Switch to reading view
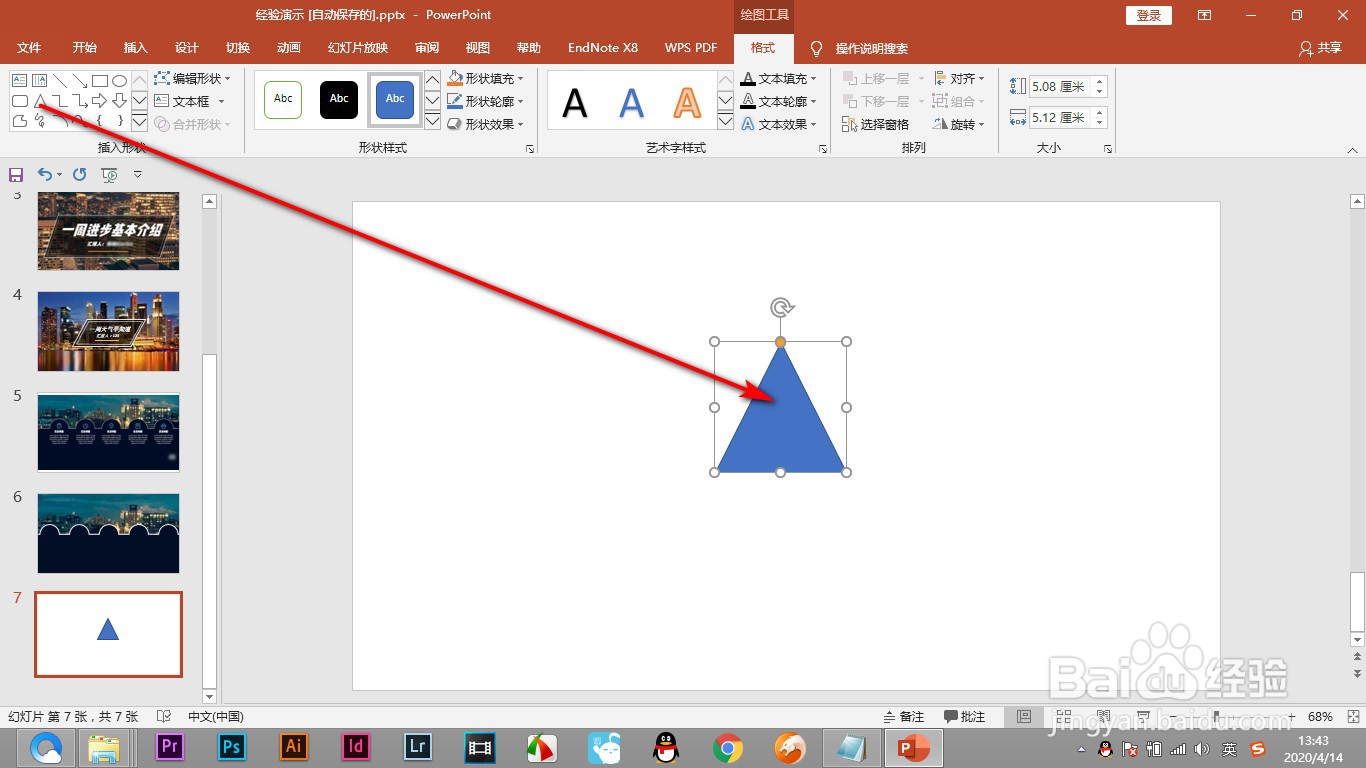 (1103, 717)
